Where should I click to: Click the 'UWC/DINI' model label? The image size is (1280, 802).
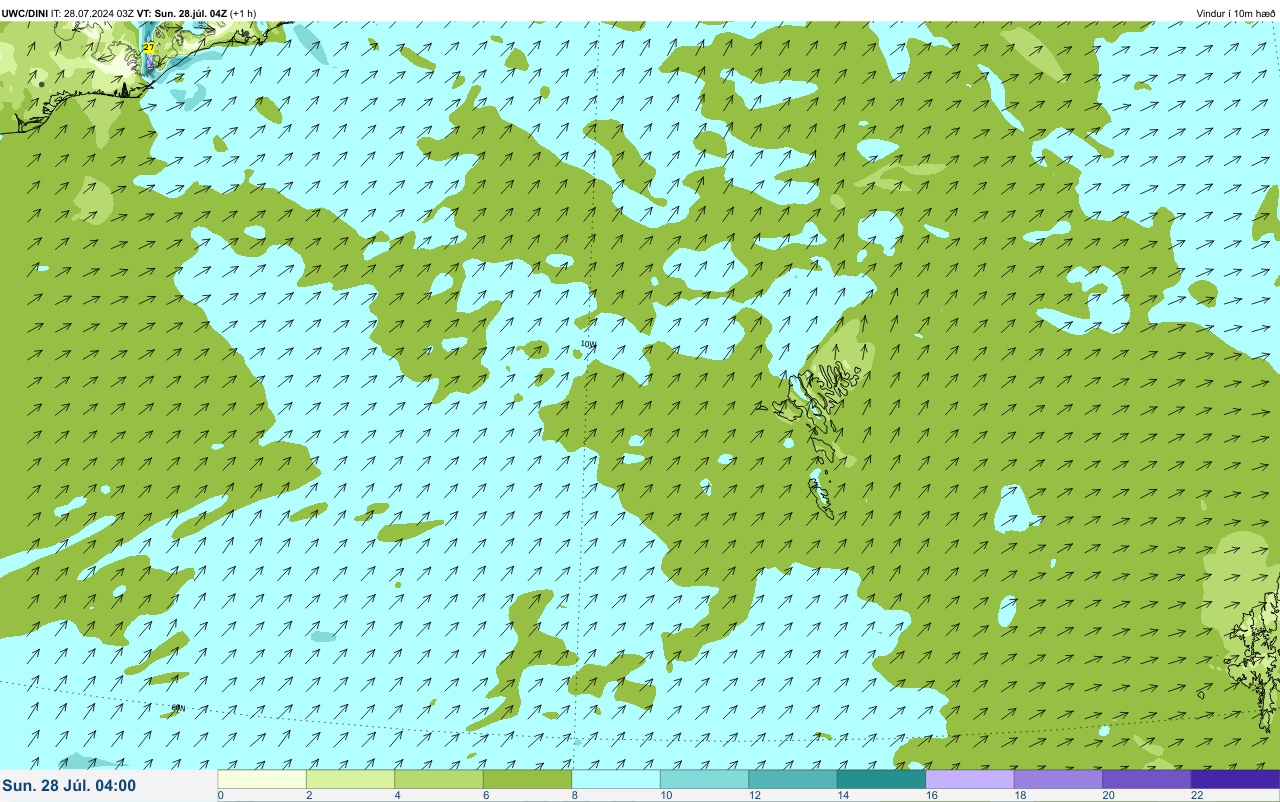25,13
